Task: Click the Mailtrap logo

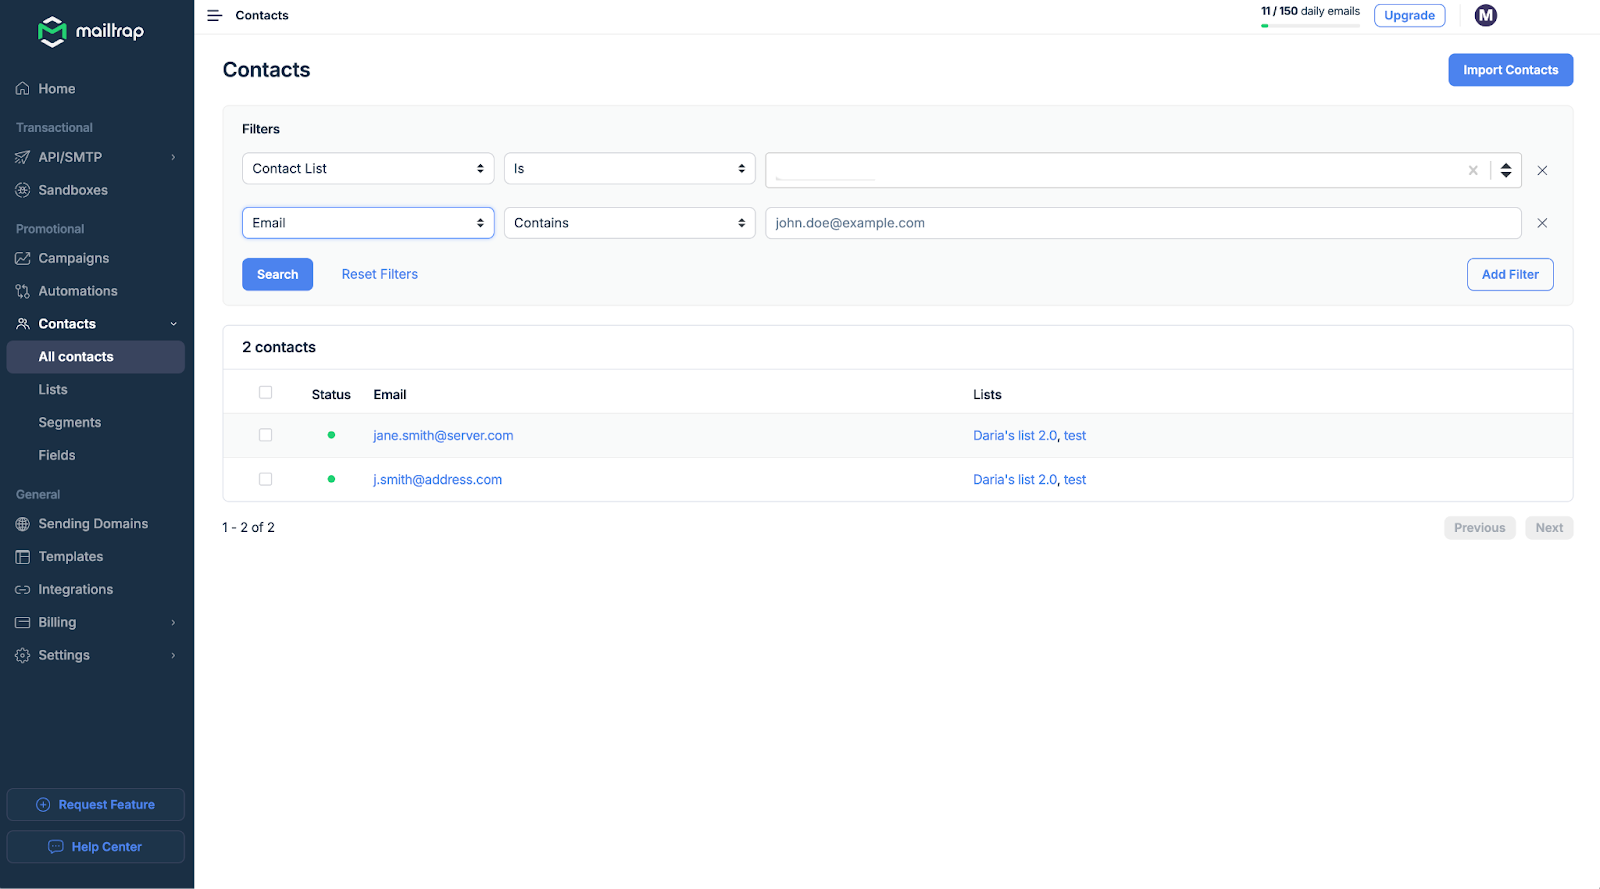Action: [91, 31]
